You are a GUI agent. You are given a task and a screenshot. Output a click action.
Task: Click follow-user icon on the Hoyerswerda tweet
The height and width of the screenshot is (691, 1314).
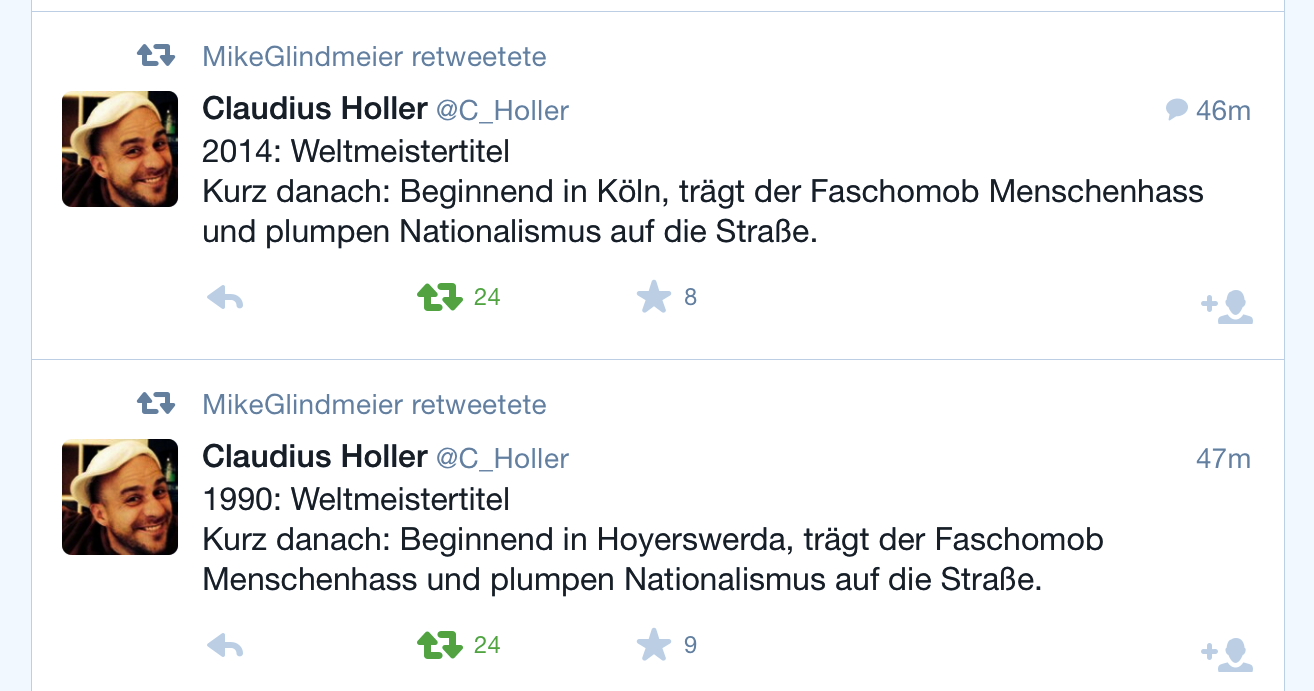(1227, 654)
